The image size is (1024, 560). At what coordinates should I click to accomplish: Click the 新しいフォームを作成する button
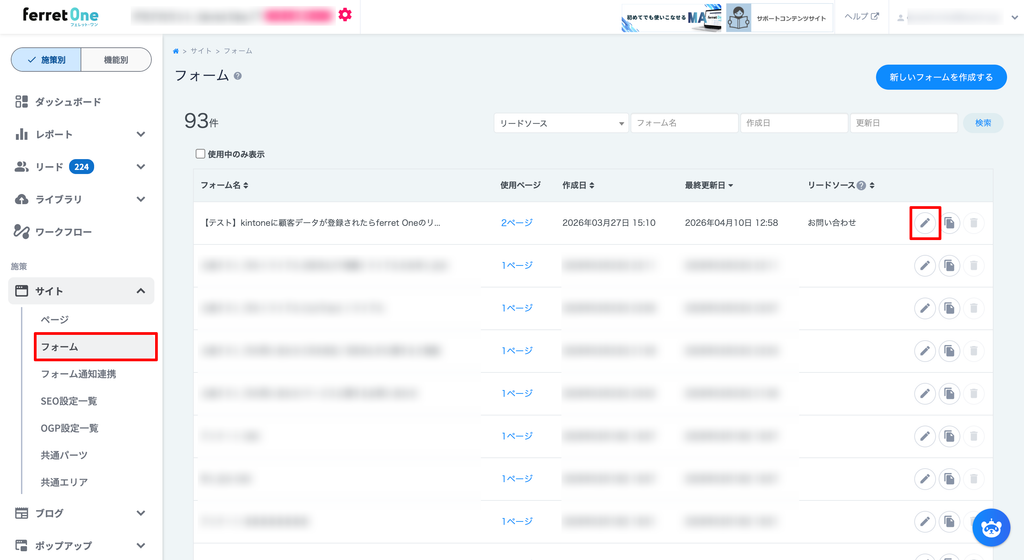pyautogui.click(x=941, y=77)
